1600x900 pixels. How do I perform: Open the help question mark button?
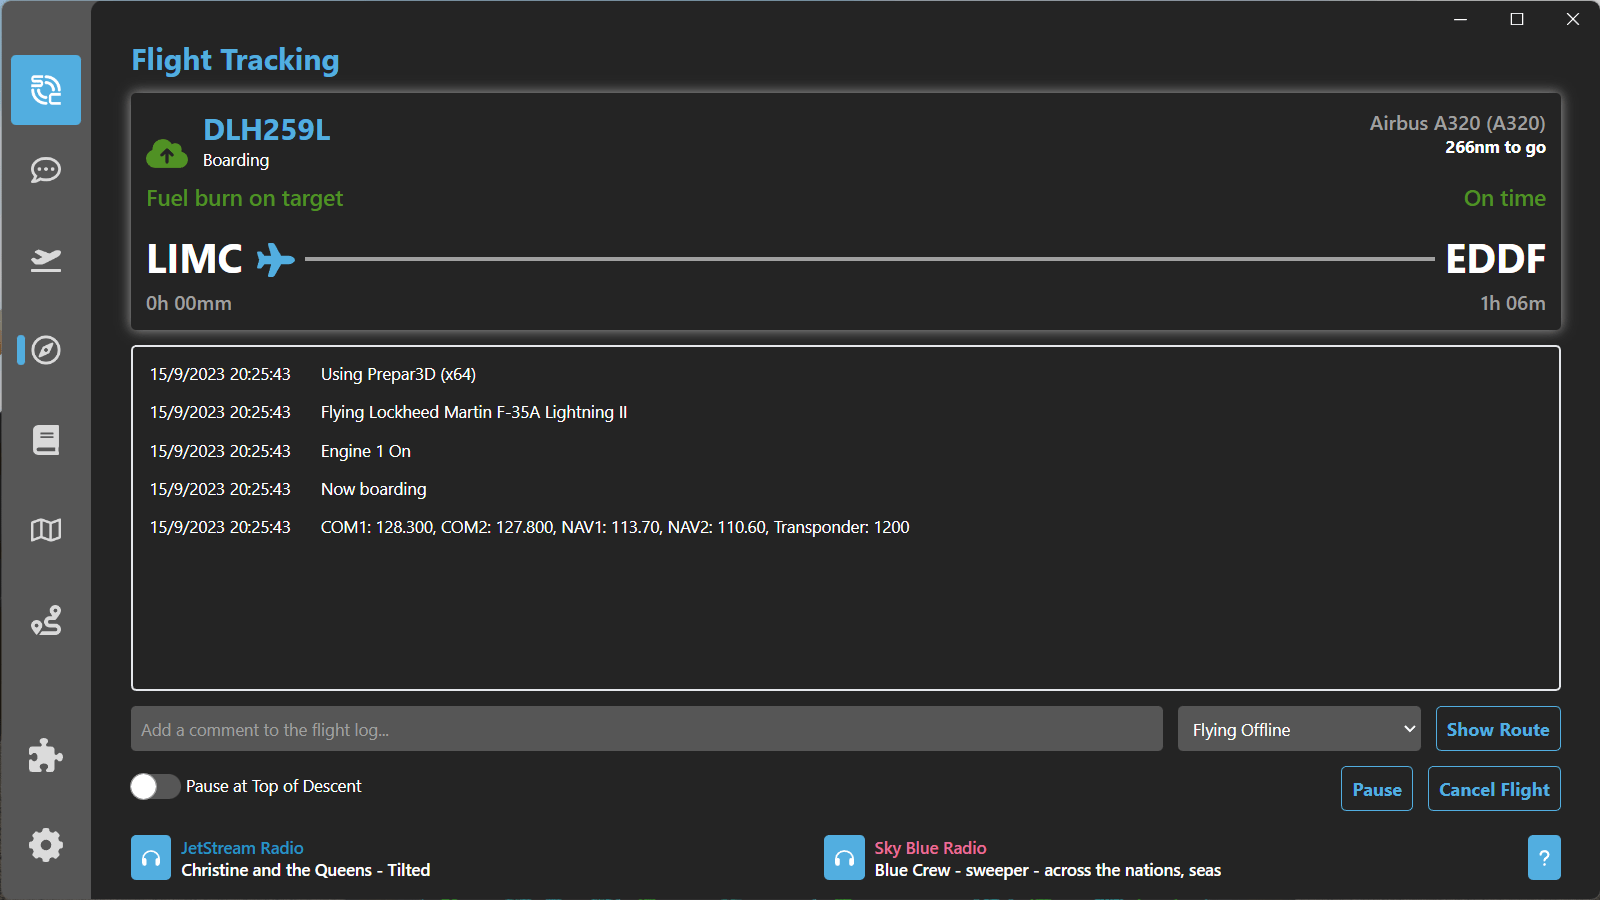[x=1544, y=858]
